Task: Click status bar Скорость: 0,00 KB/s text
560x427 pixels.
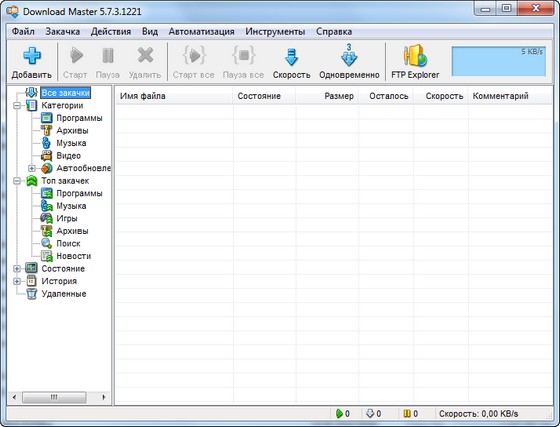Action: tap(478, 413)
